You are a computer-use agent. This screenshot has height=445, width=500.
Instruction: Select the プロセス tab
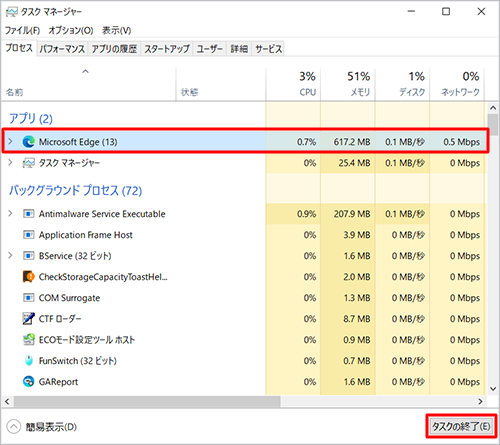tap(19, 48)
